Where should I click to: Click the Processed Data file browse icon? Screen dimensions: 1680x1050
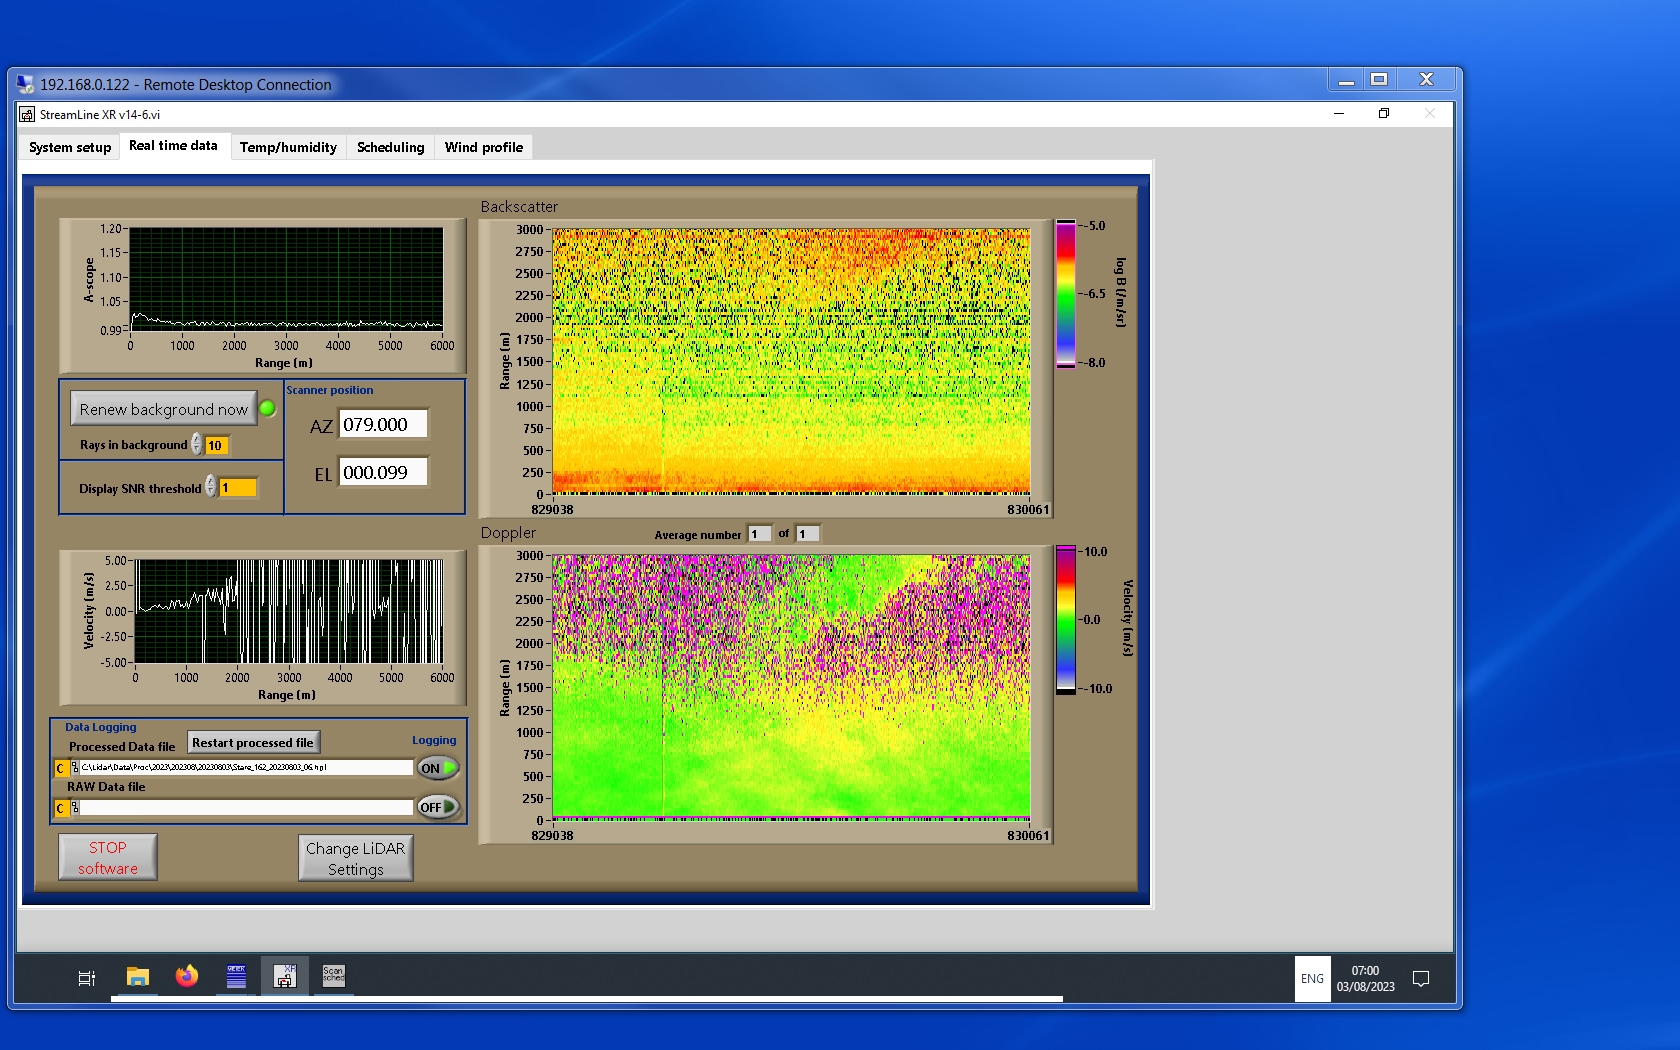click(75, 768)
